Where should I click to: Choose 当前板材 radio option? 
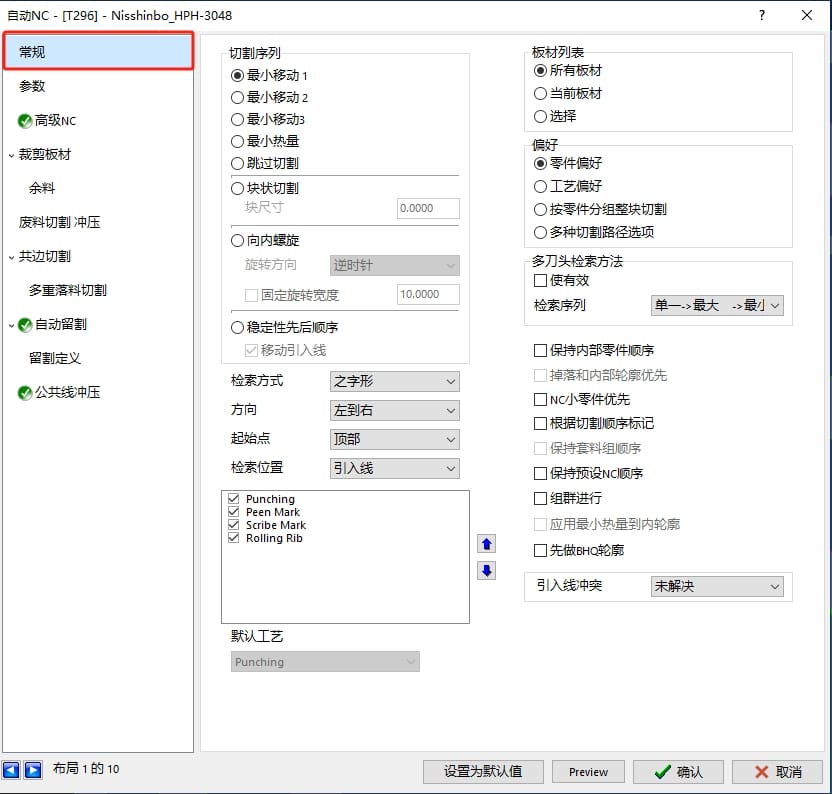click(x=541, y=93)
